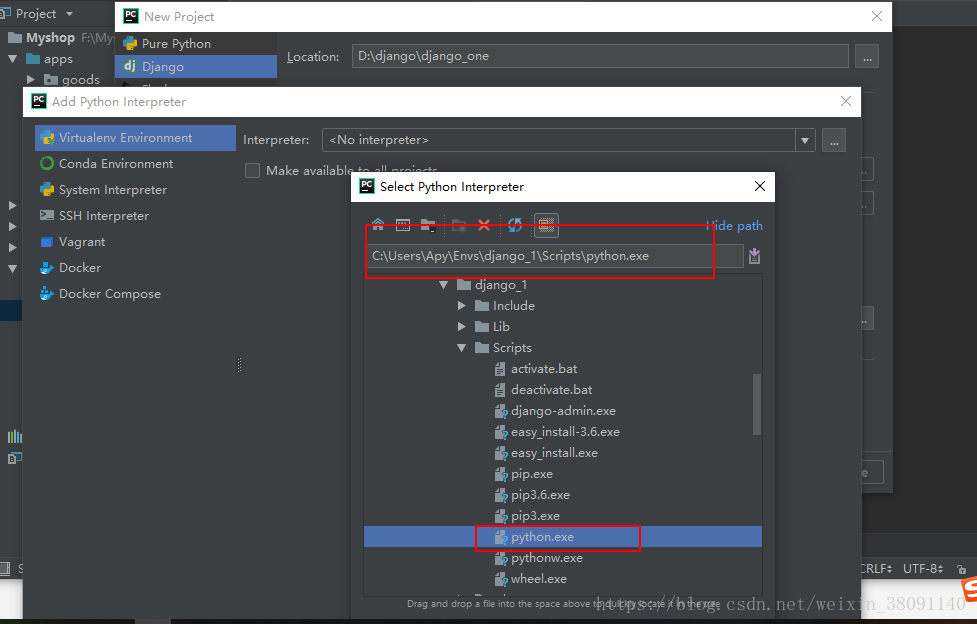Click the Location path field
Image resolution: width=977 pixels, height=624 pixels.
(599, 56)
